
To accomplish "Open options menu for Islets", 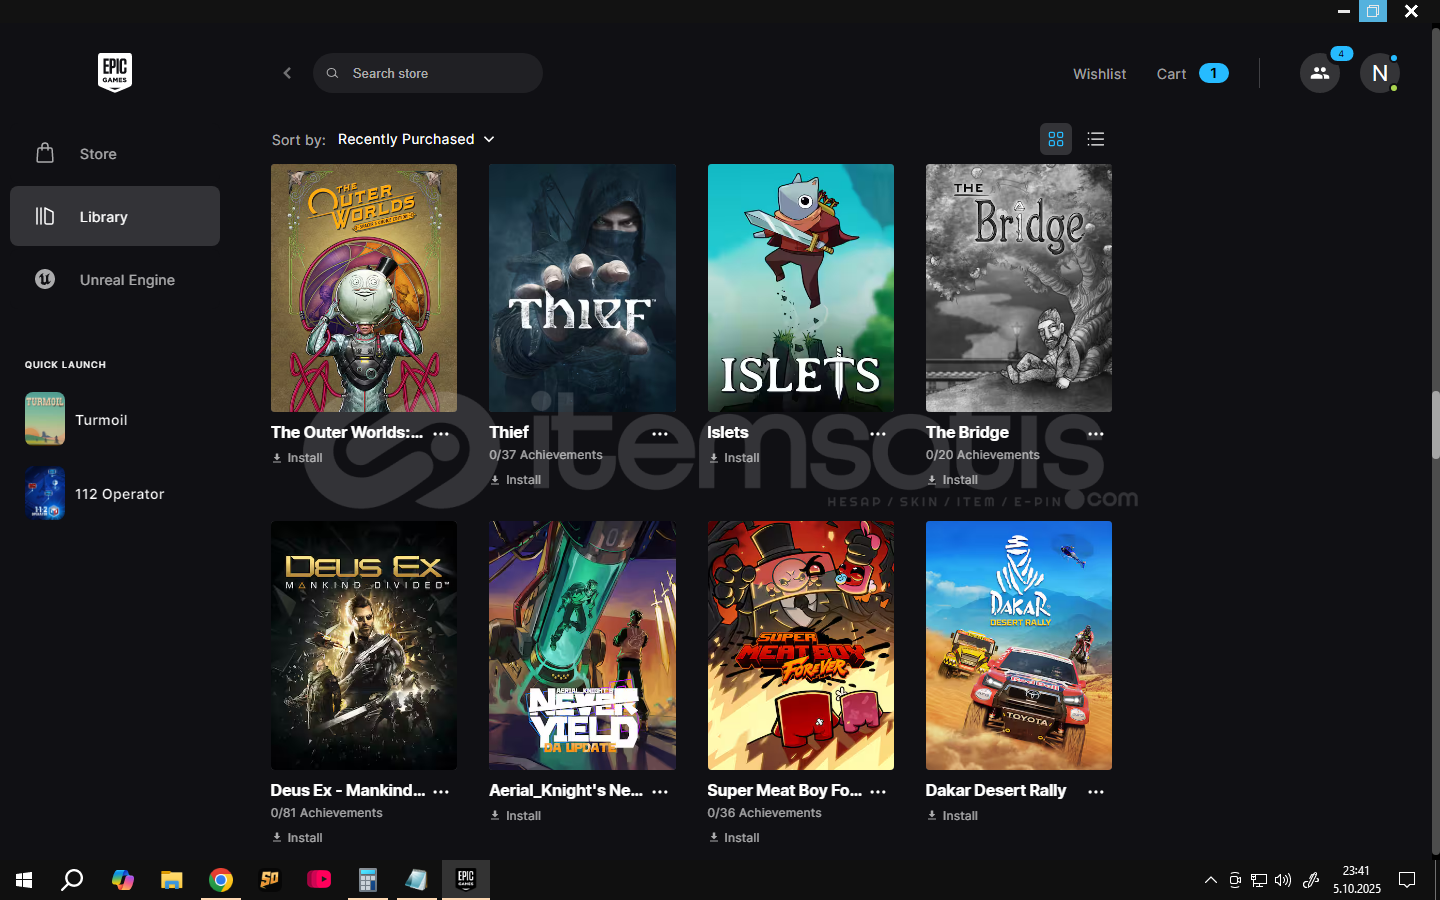I will click(878, 434).
